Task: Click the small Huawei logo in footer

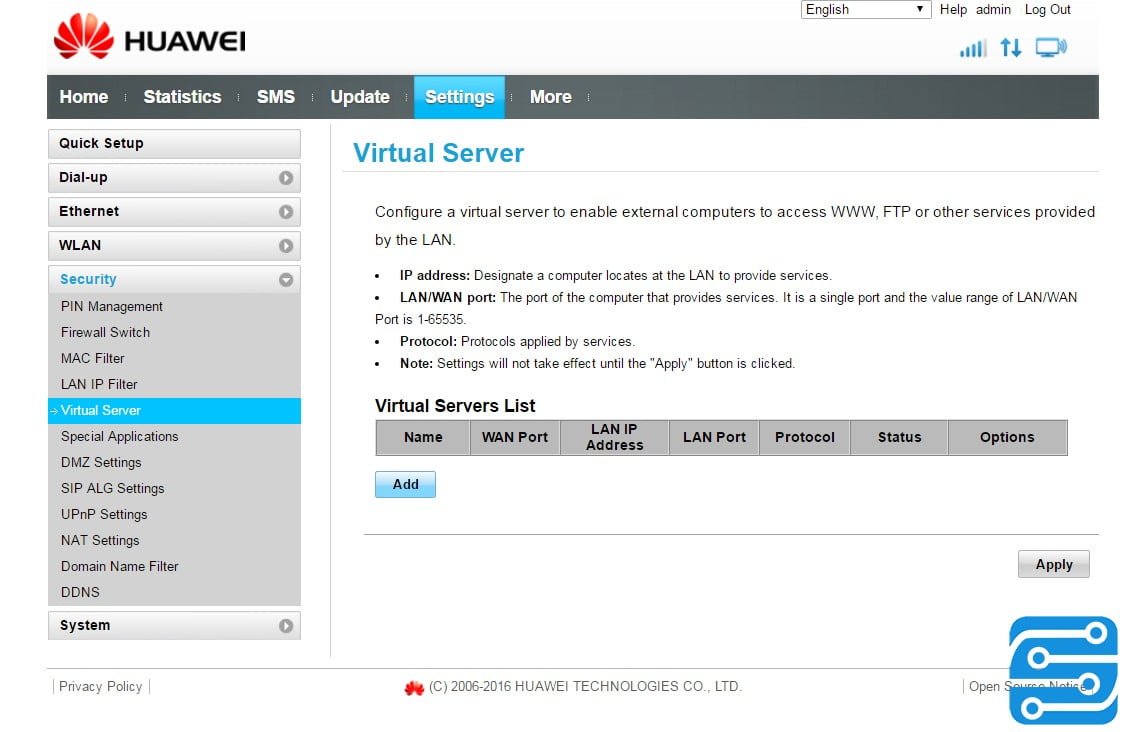Action: 414,687
